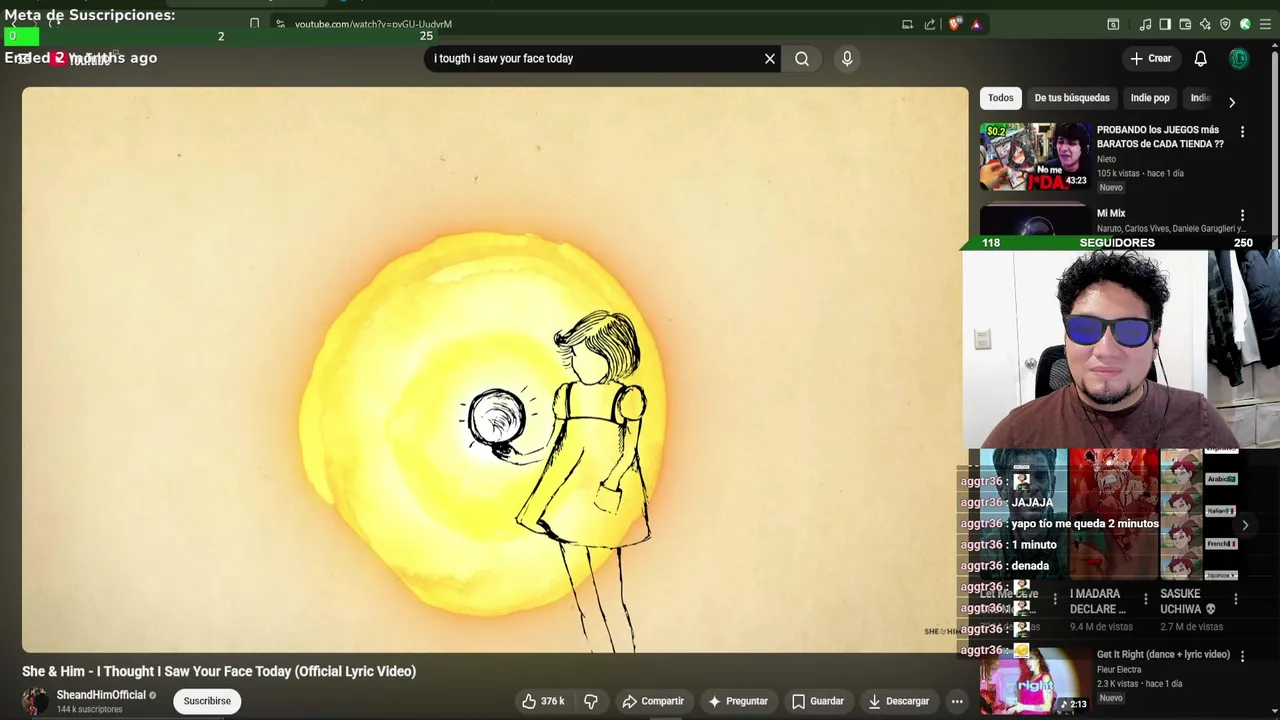The height and width of the screenshot is (720, 1280).
Task: Show more filter chips with arrow
Action: click(x=1232, y=102)
